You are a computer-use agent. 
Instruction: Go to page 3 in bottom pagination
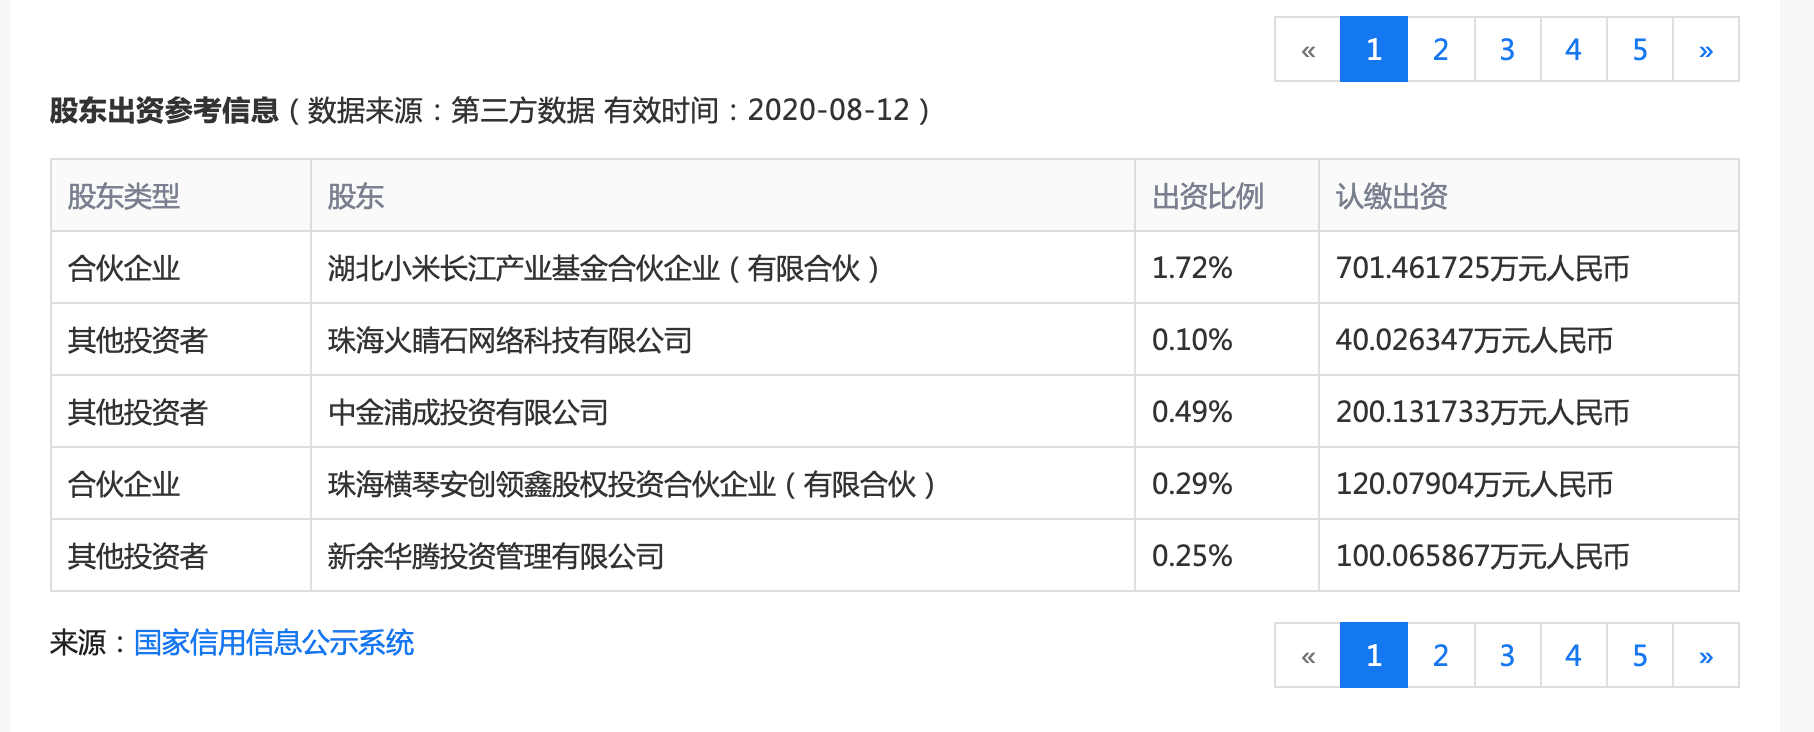(x=1506, y=654)
